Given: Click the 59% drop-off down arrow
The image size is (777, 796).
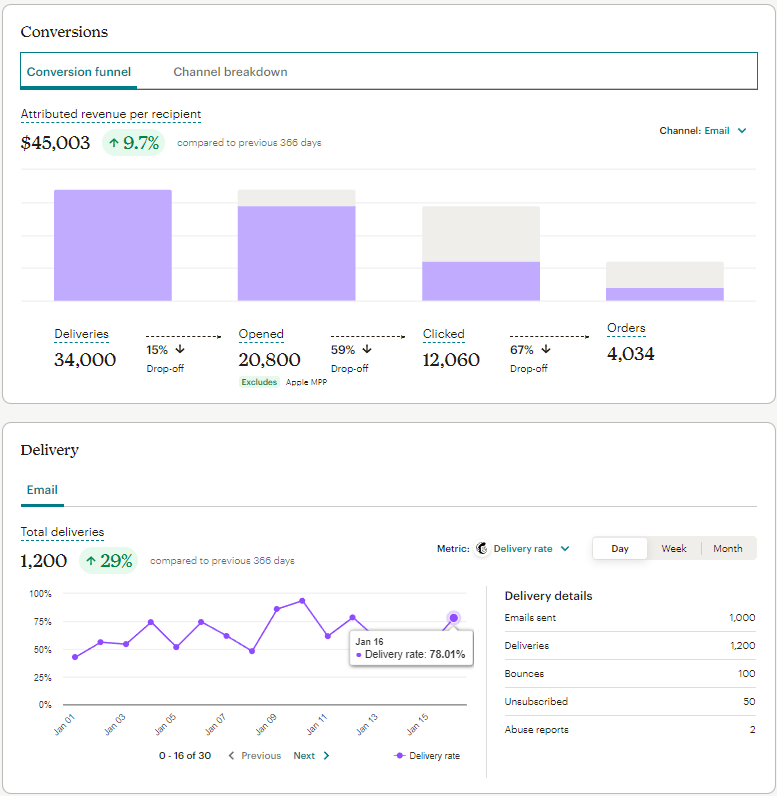Looking at the screenshot, I should click(367, 349).
